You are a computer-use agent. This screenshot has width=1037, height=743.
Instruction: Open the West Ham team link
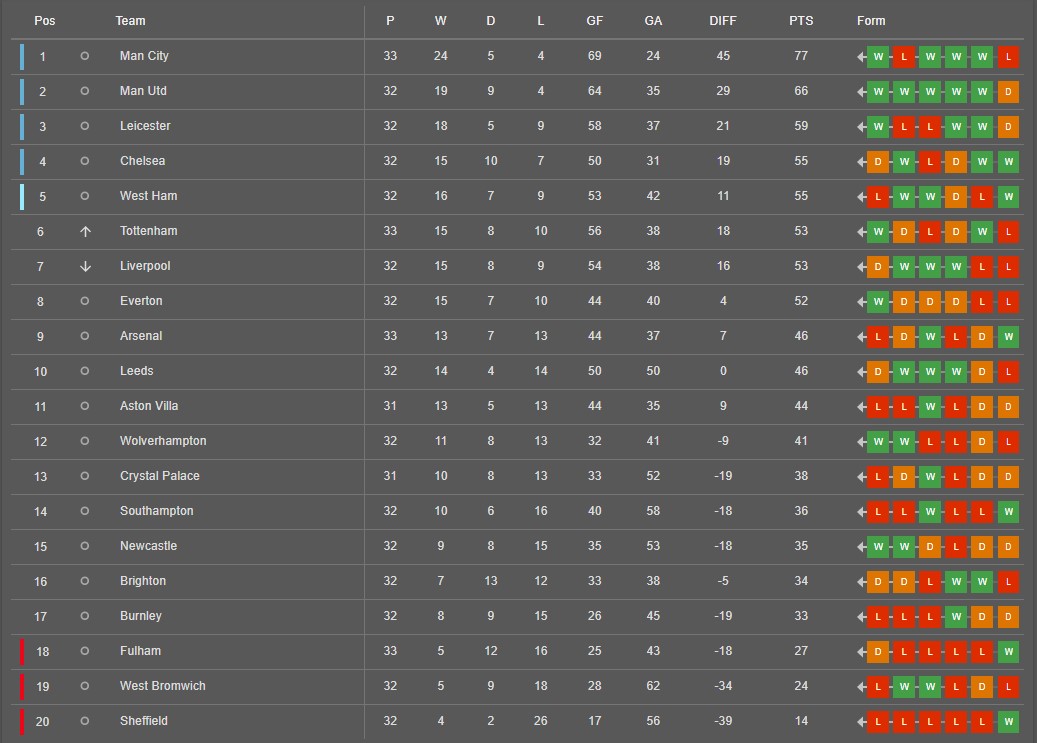tap(148, 196)
